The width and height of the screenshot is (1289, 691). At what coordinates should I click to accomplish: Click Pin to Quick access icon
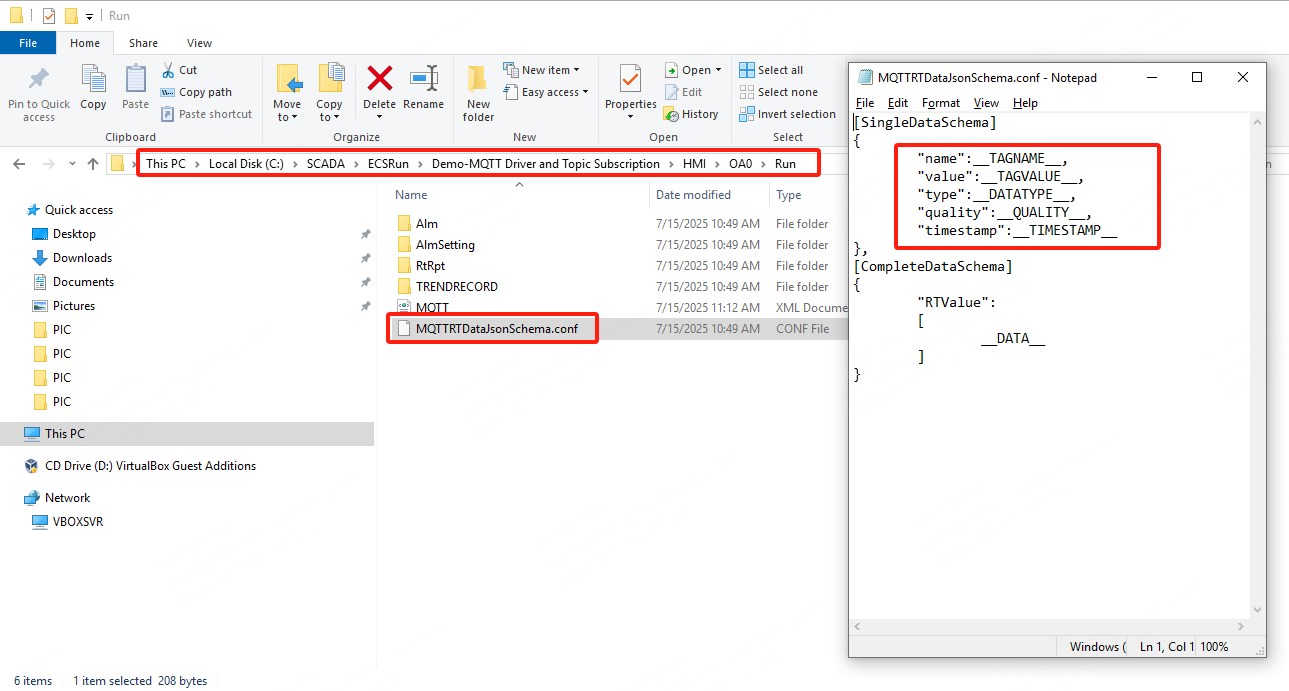tap(39, 79)
